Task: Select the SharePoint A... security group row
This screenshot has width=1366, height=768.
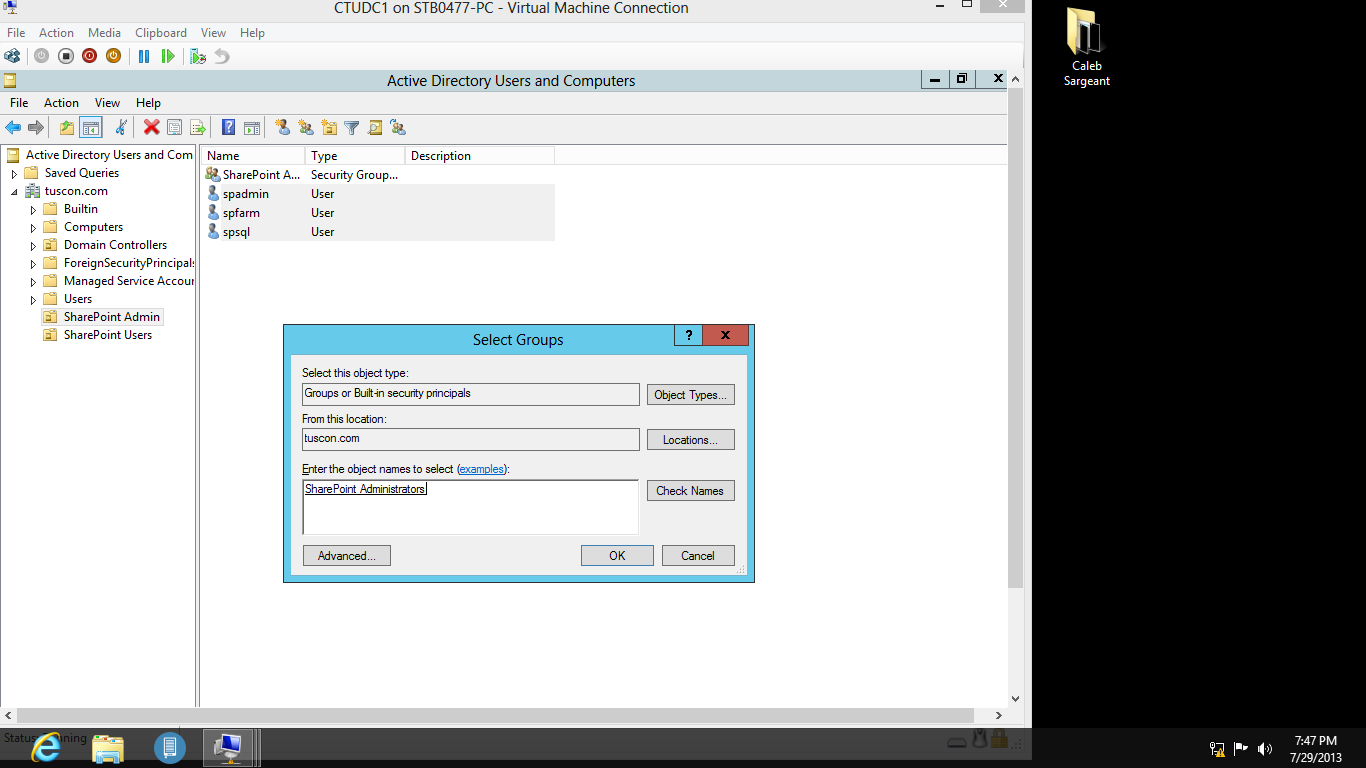Action: 380,175
